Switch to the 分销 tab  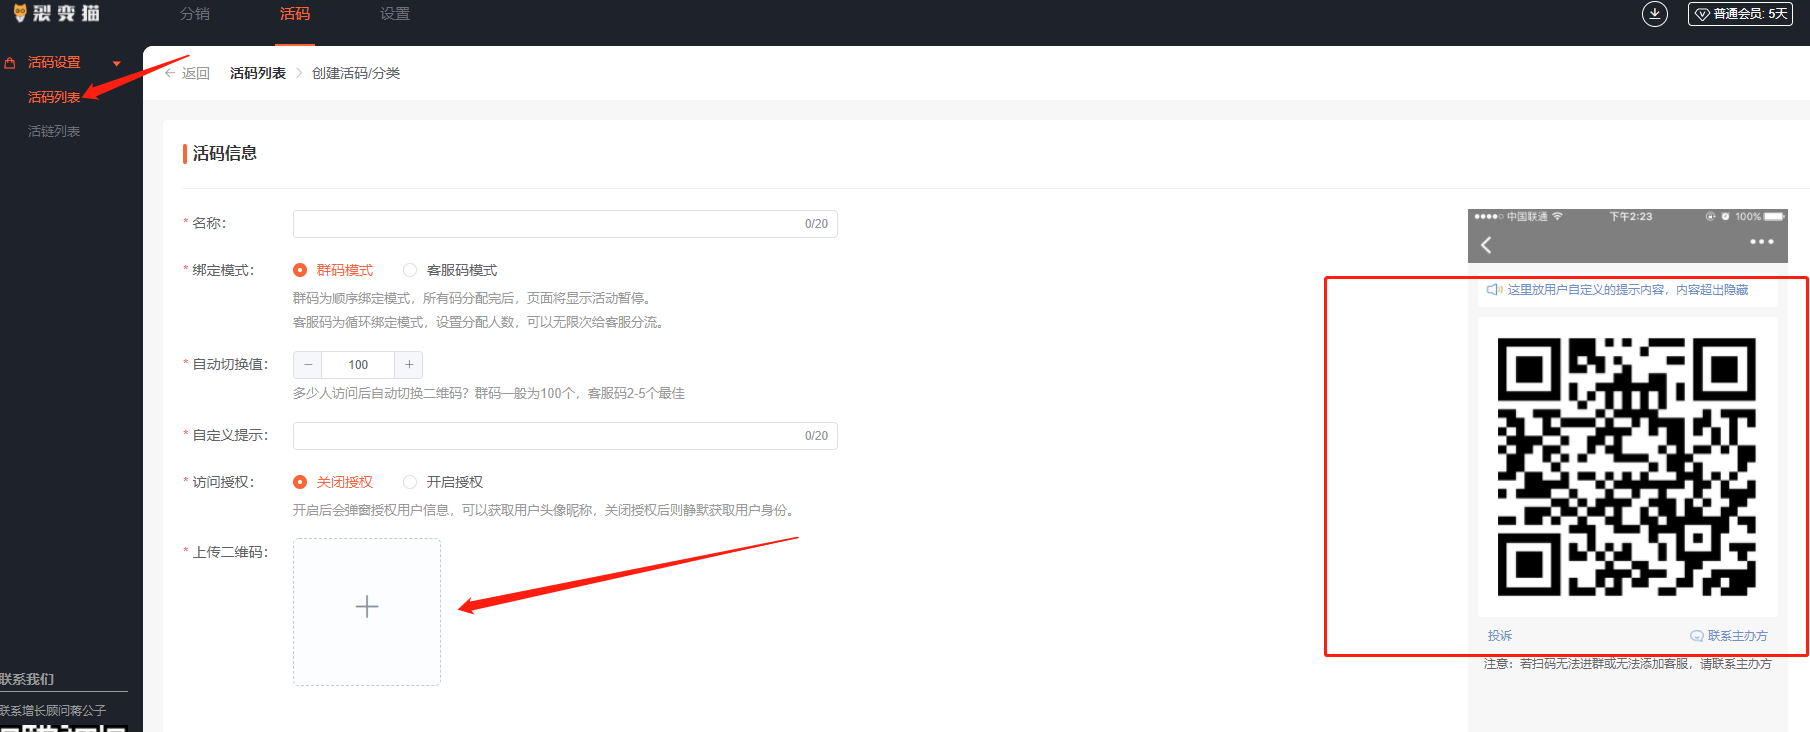(x=195, y=14)
